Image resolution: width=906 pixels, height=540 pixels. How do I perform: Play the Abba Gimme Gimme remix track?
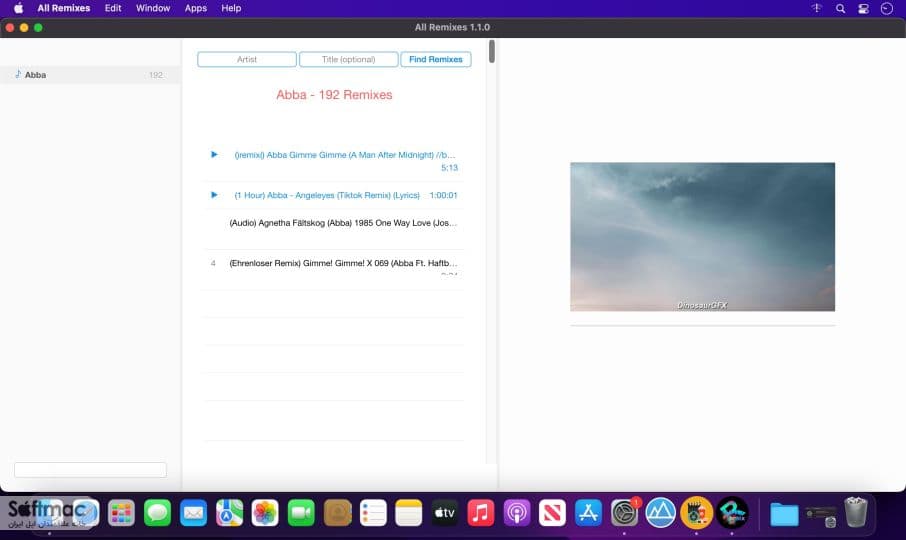214,154
